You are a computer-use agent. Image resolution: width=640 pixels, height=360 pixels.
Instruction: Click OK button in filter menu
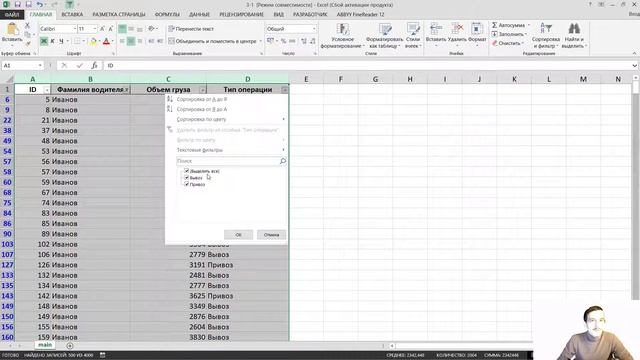pyautogui.click(x=238, y=235)
